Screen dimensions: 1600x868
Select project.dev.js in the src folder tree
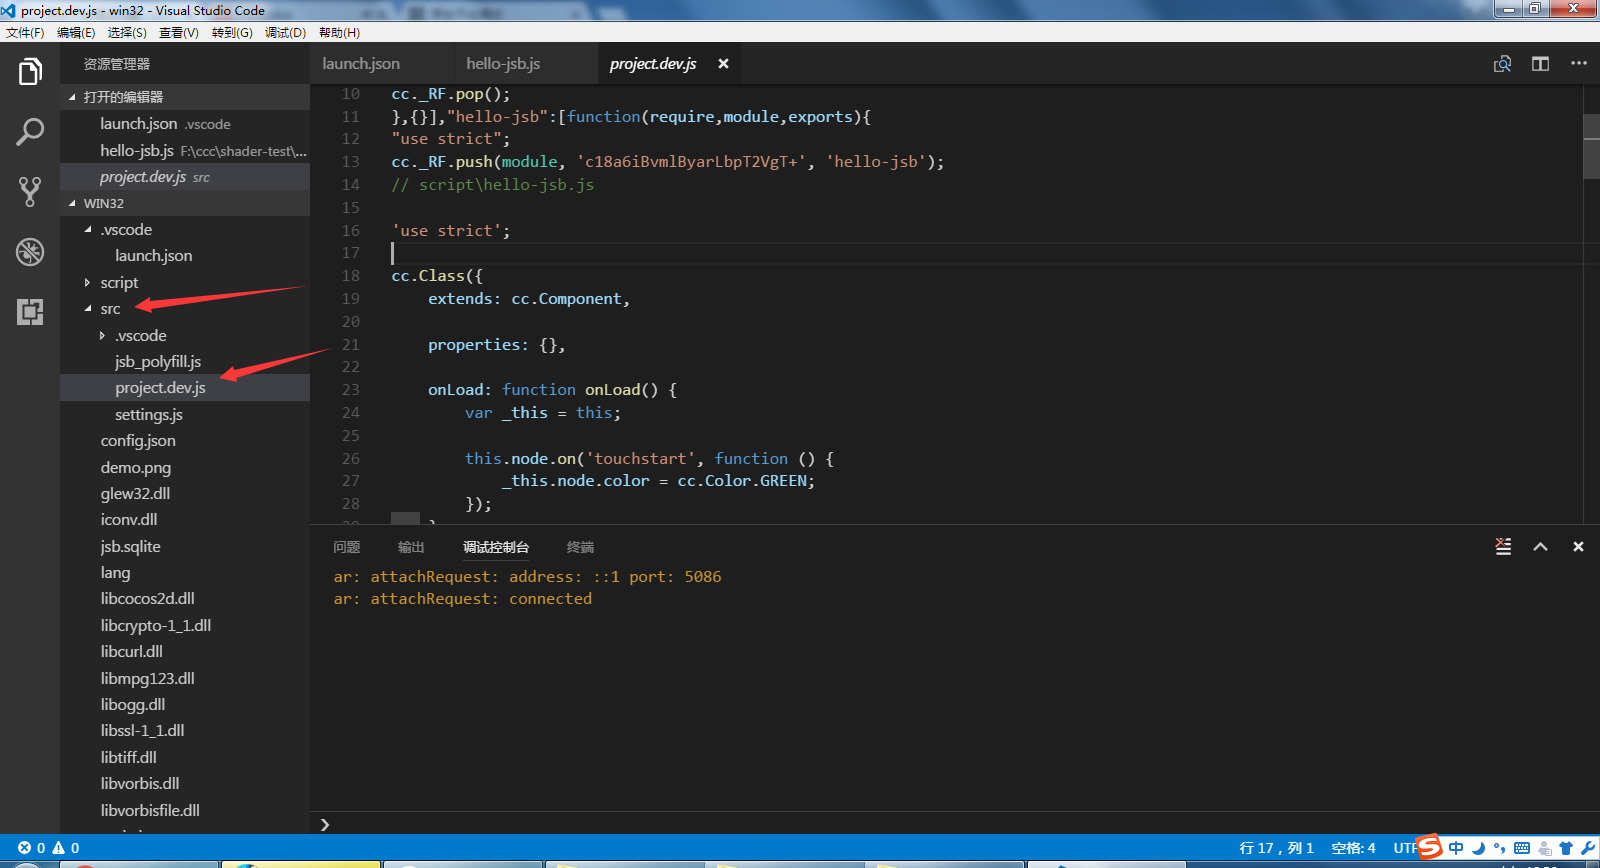tap(185, 388)
